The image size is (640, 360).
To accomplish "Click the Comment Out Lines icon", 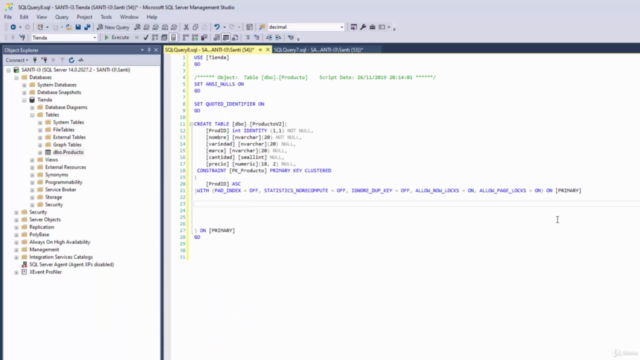I will point(247,38).
